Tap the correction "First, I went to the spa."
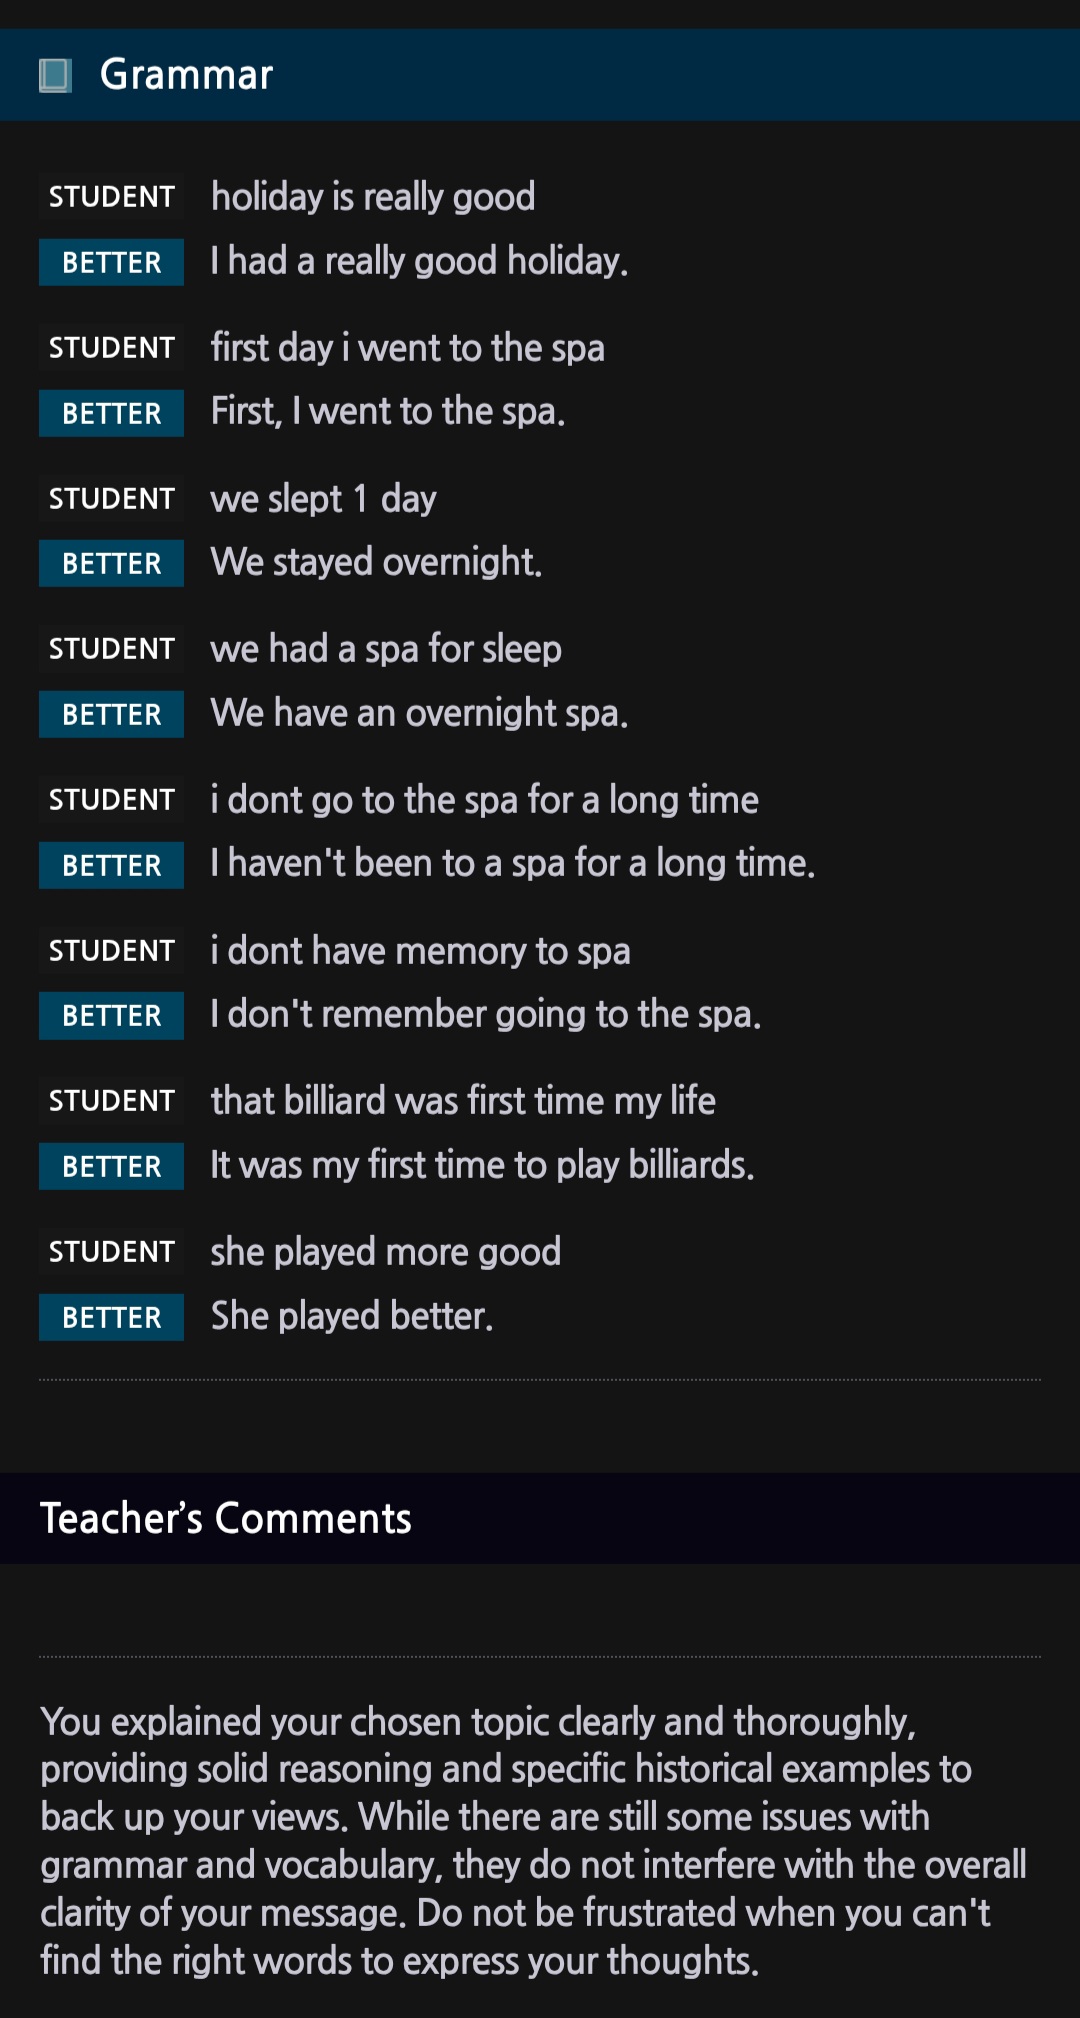Screen dimensions: 1080x2018 pyautogui.click(x=388, y=412)
